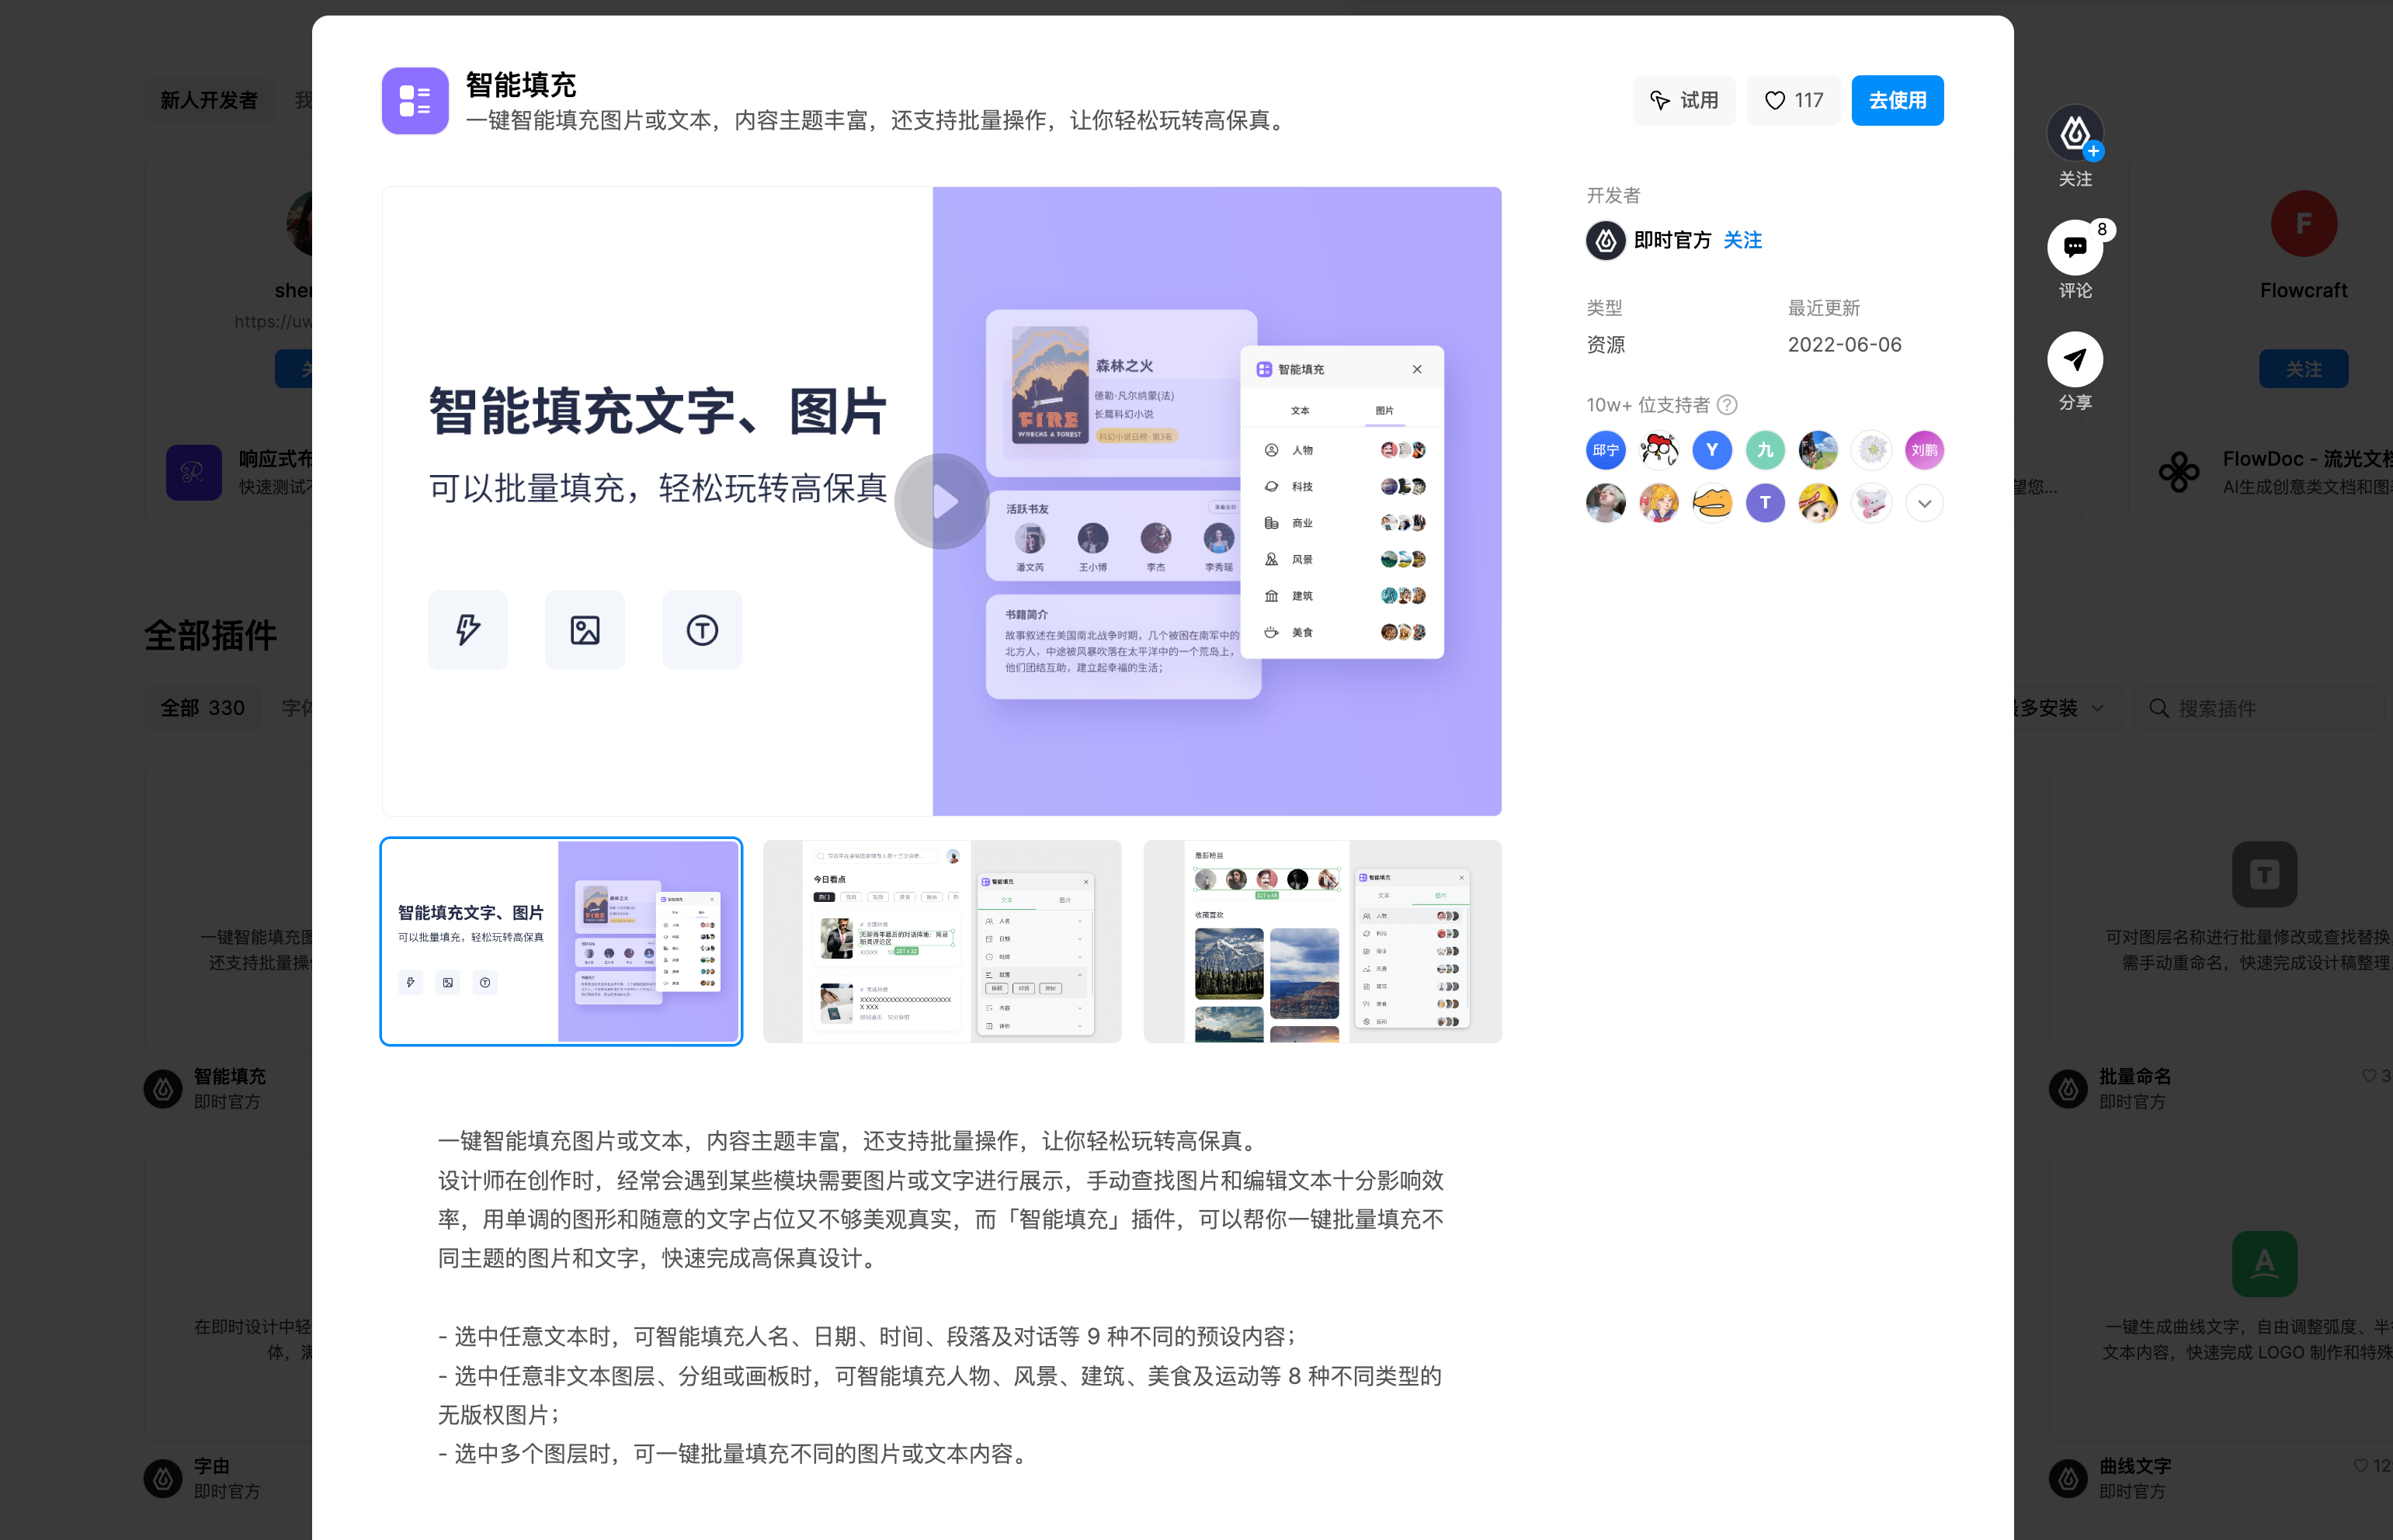
Task: Click the help question mark beside 位支持者
Action: pyautogui.click(x=1727, y=405)
